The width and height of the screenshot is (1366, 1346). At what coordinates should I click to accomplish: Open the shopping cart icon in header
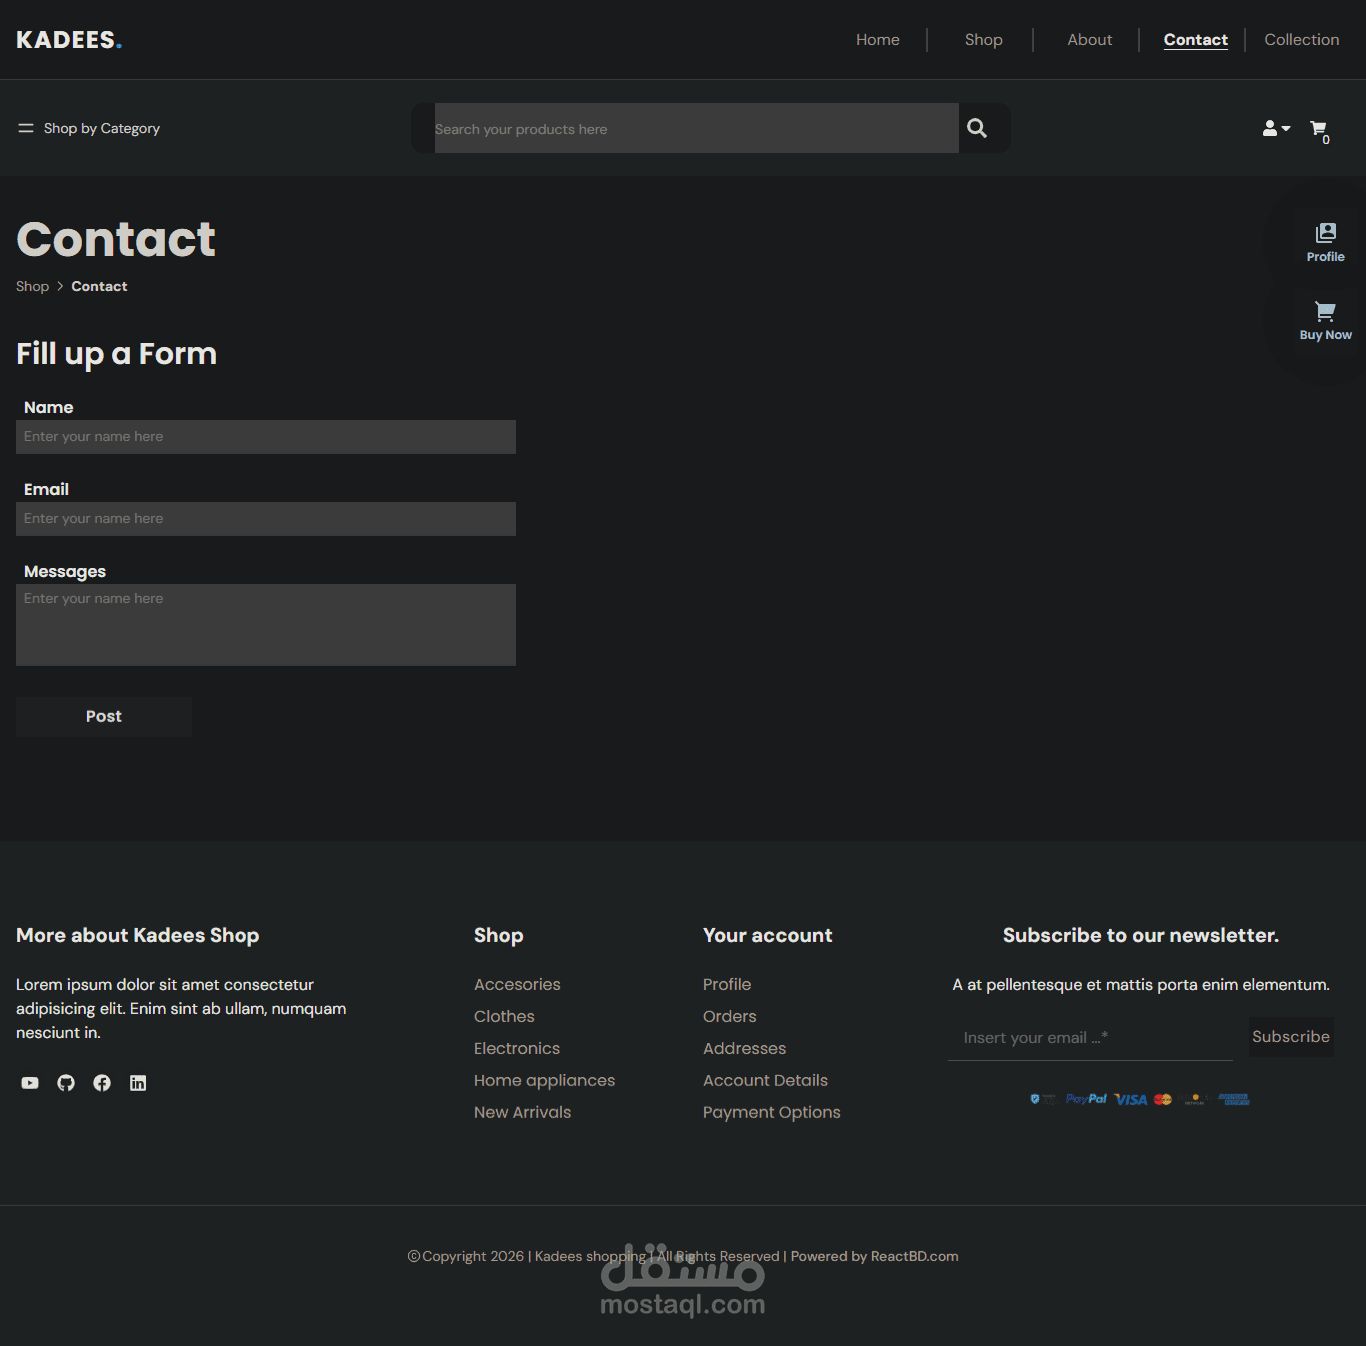click(x=1319, y=129)
